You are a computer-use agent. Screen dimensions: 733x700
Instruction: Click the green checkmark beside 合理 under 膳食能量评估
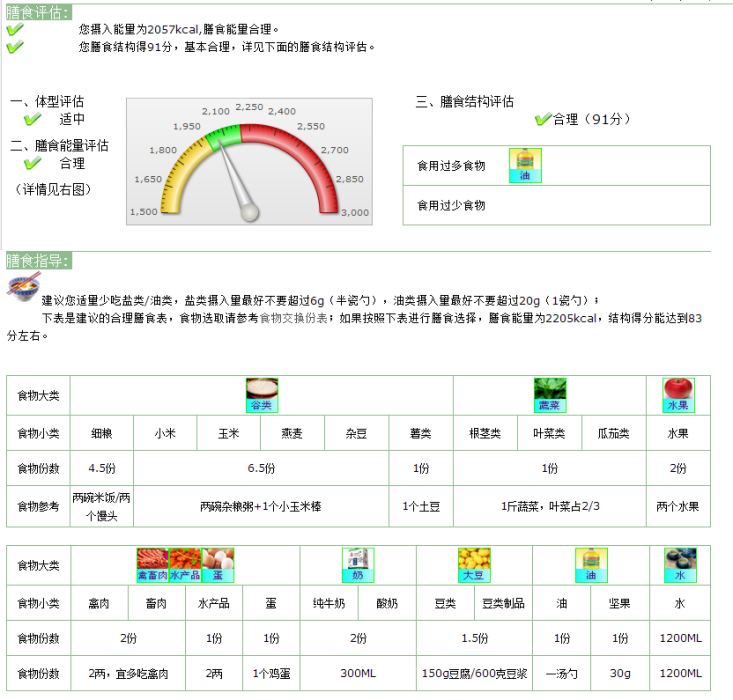[x=32, y=164]
